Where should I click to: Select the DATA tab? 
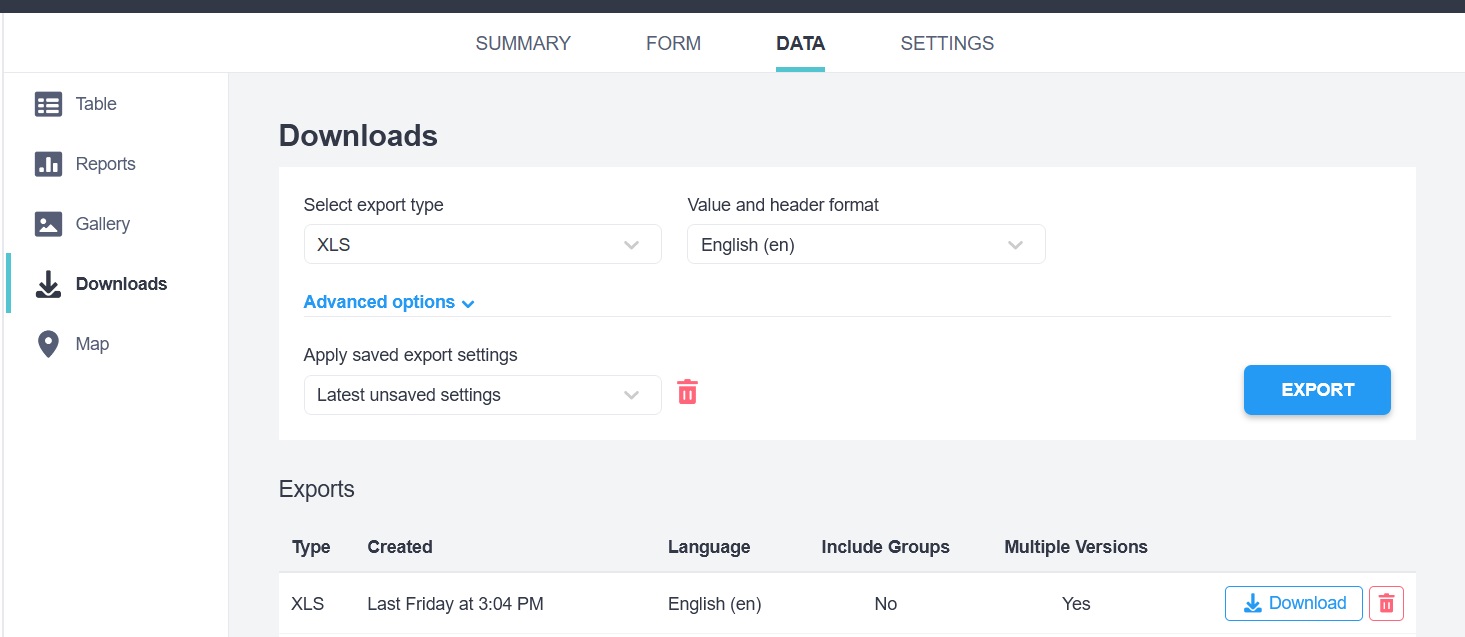coord(800,43)
